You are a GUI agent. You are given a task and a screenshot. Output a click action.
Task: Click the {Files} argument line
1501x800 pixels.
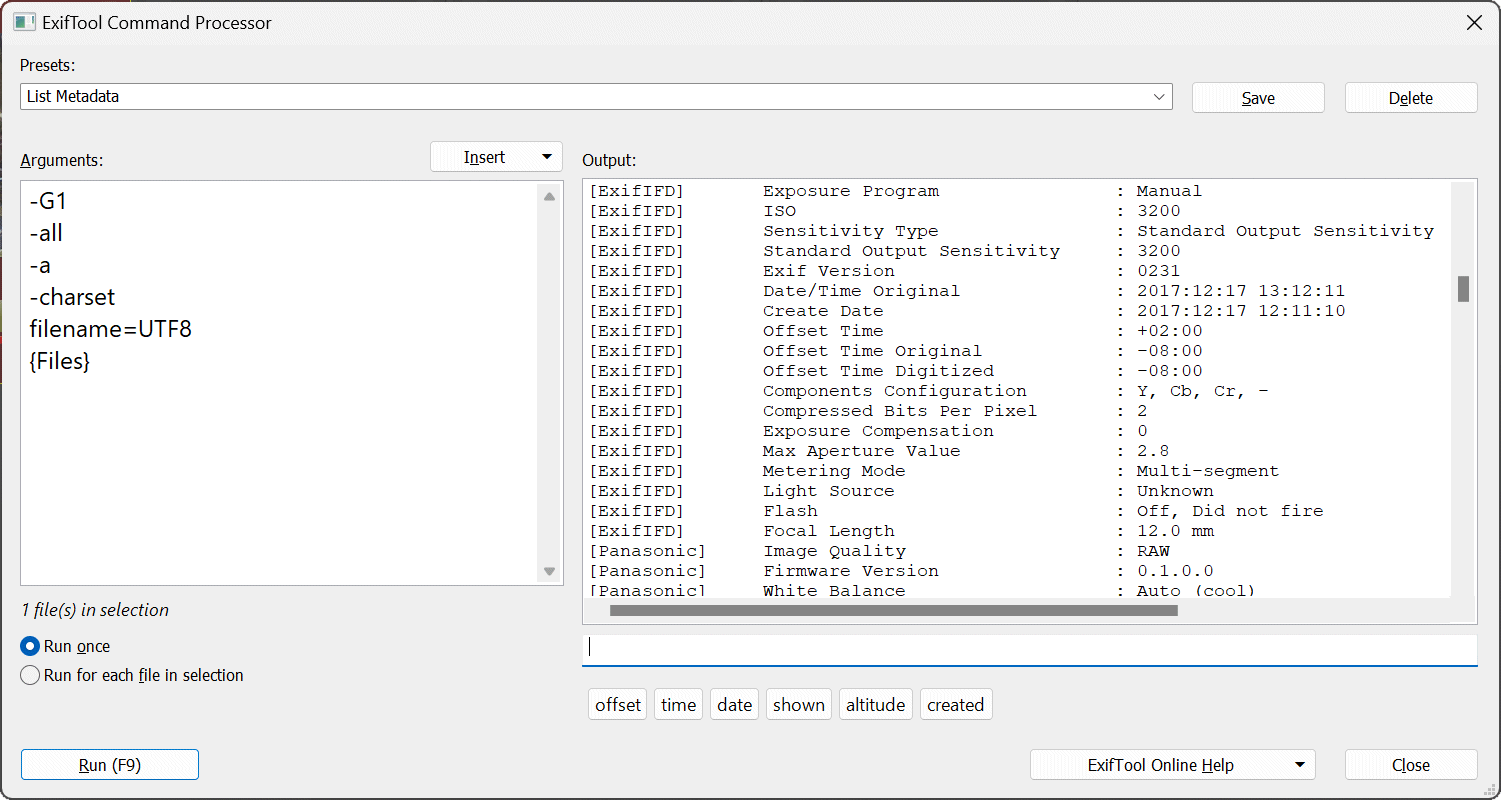click(60, 361)
